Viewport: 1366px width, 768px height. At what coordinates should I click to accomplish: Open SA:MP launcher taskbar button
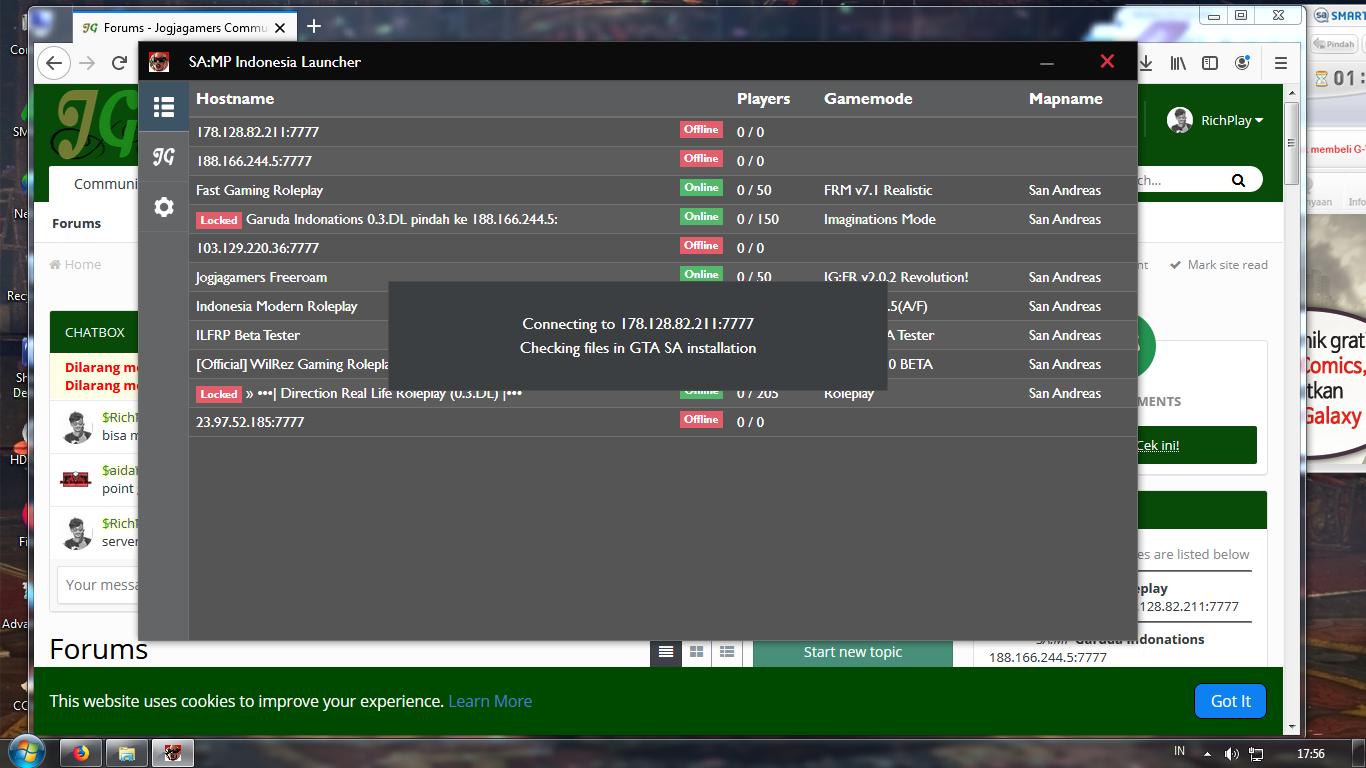(172, 752)
